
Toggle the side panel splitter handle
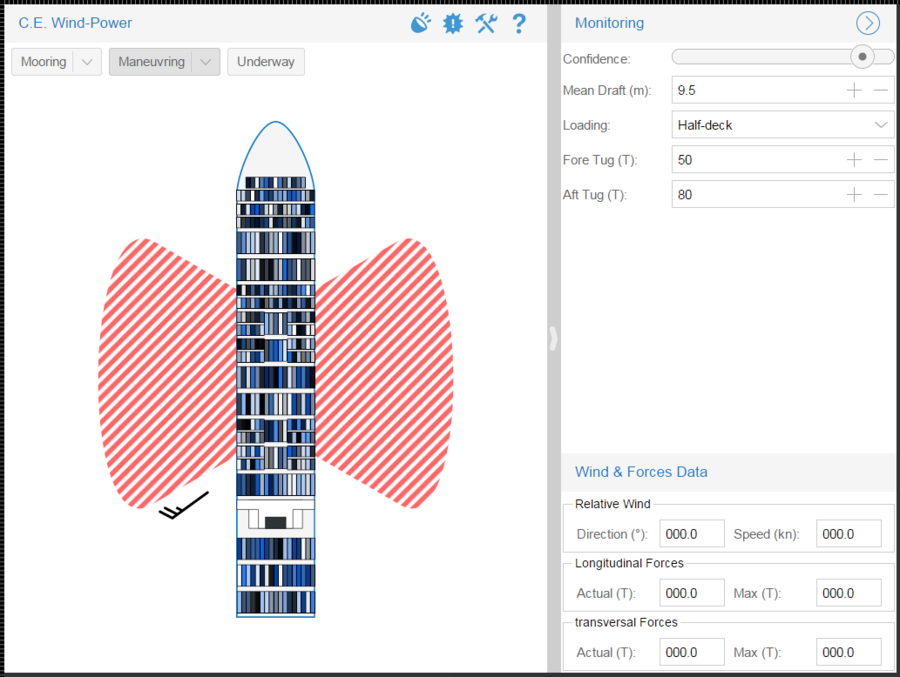point(553,338)
